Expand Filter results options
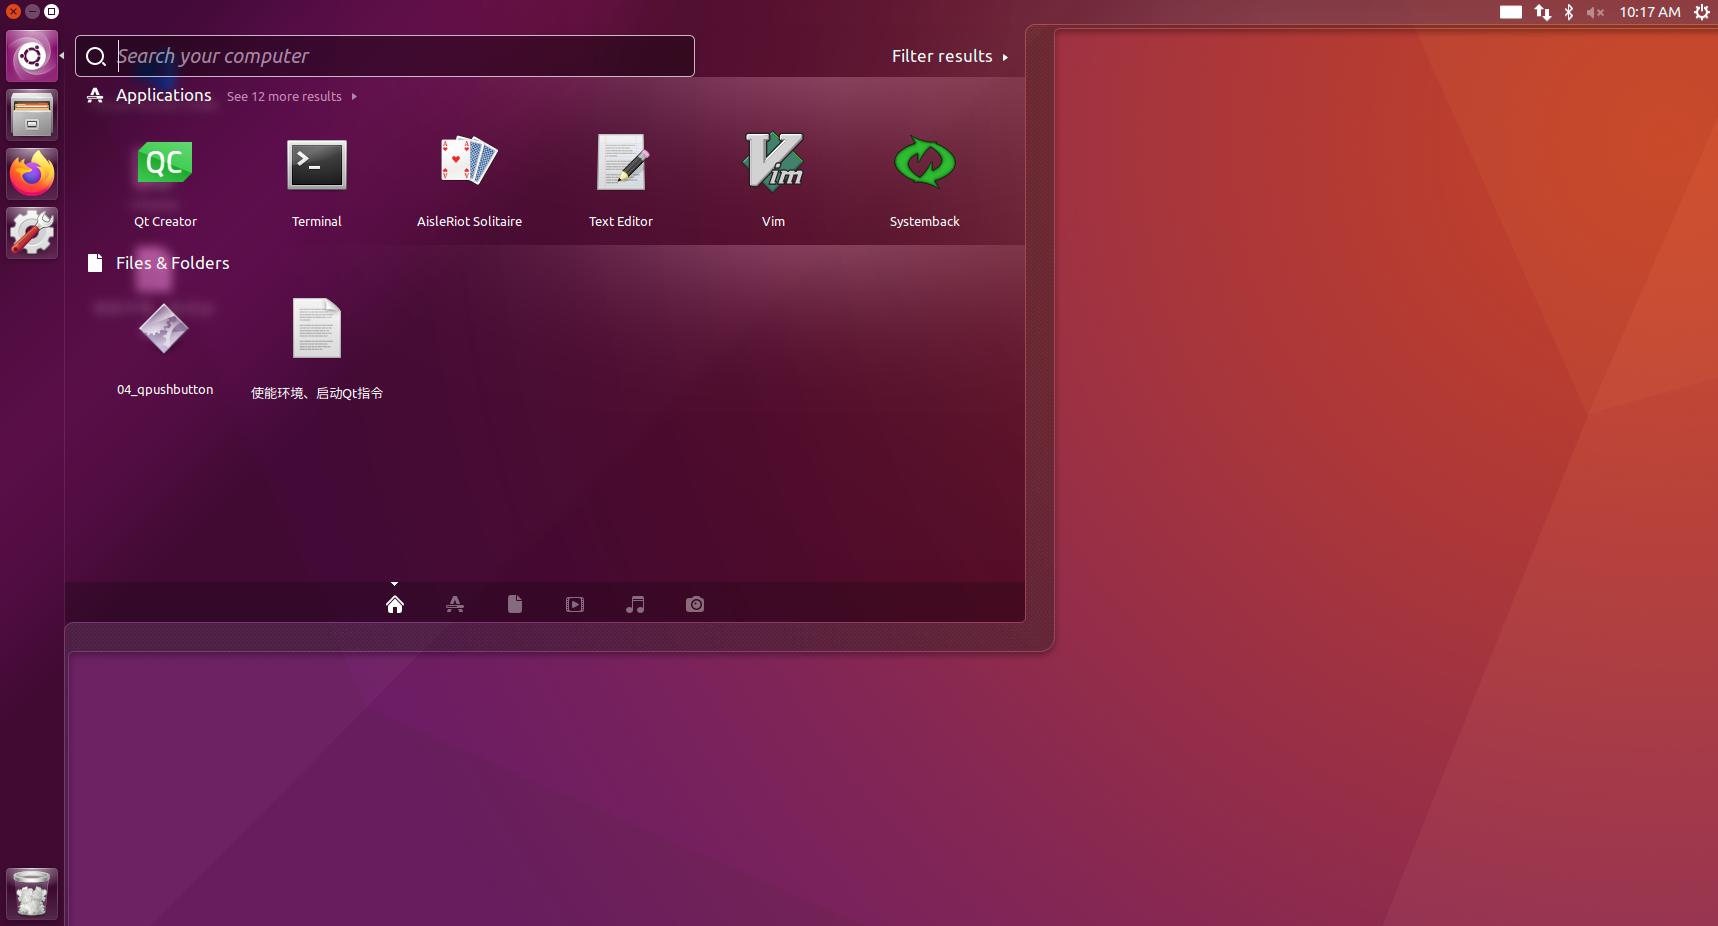Image resolution: width=1718 pixels, height=926 pixels. click(x=949, y=57)
